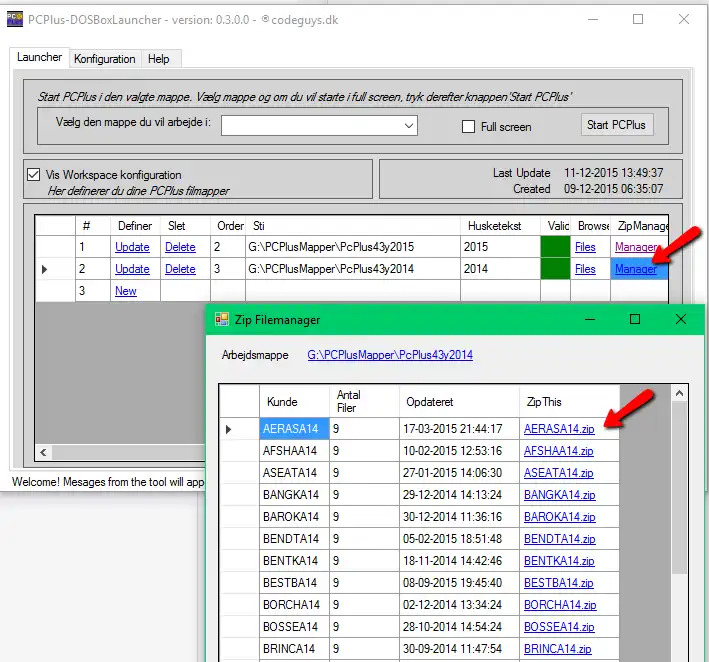The image size is (709, 662).
Task: Click scroll-up arrow in Zip Filemanager list
Action: pyautogui.click(x=679, y=393)
